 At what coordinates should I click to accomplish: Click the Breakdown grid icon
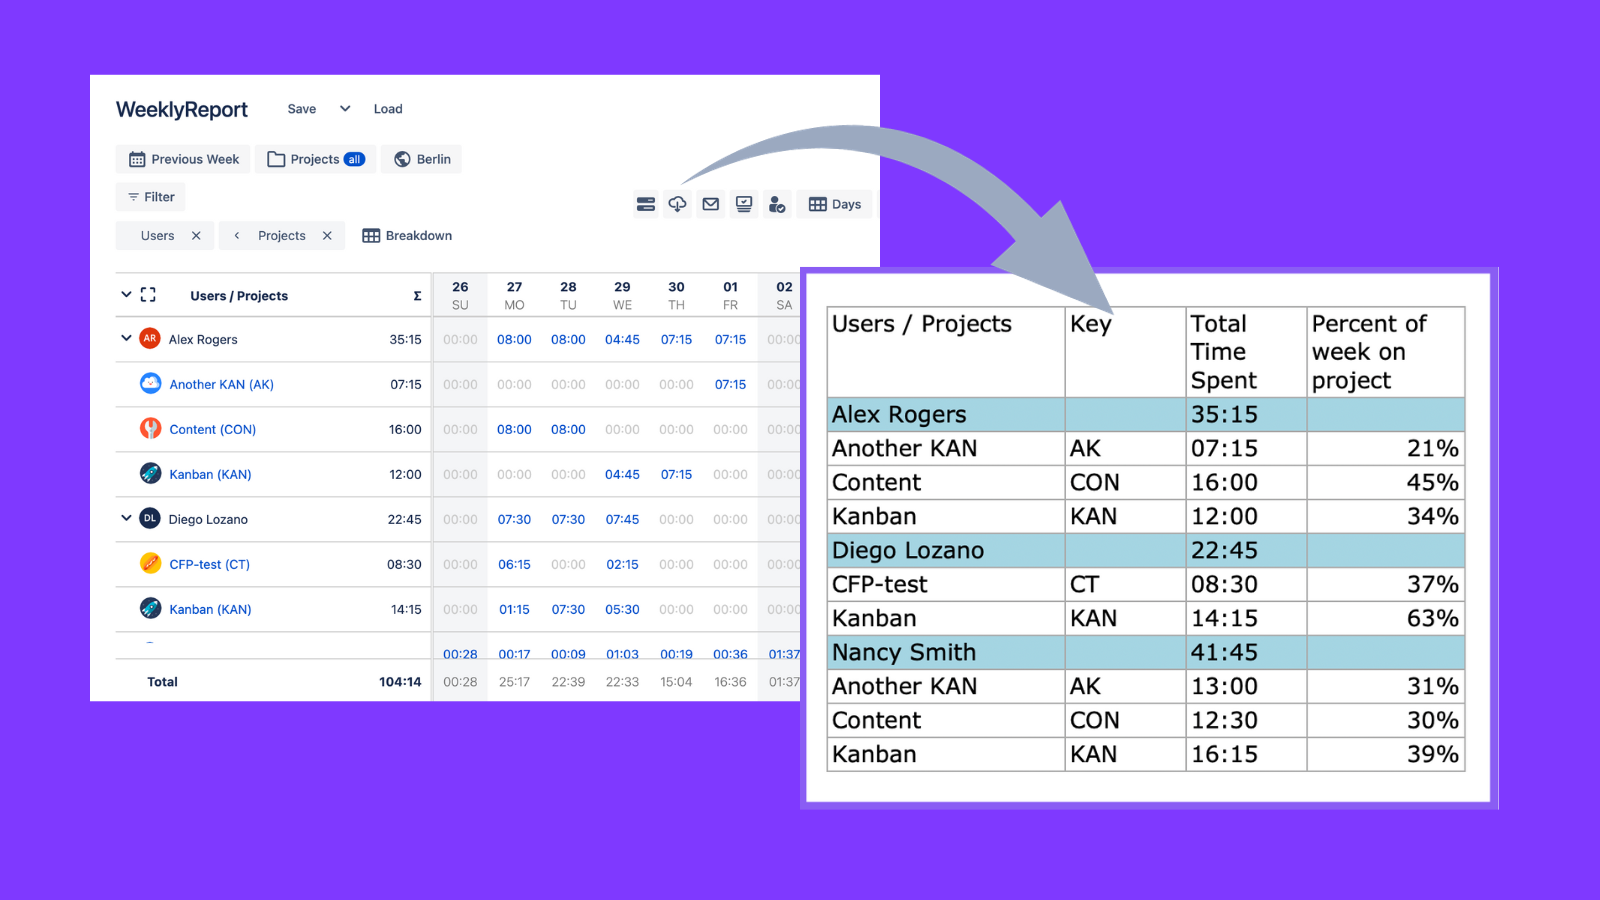(370, 235)
